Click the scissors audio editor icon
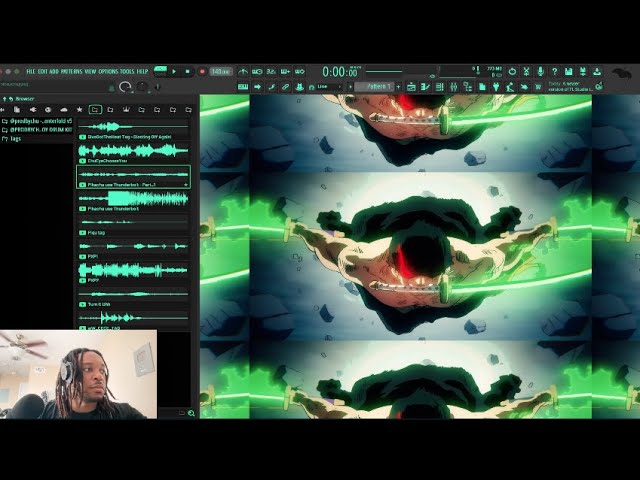 (527, 72)
